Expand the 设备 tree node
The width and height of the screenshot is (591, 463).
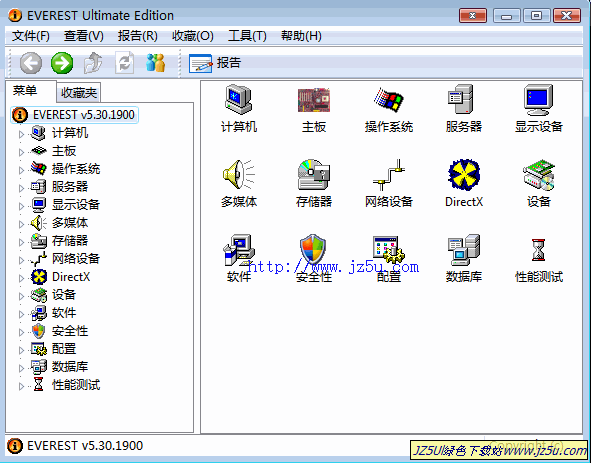tap(21, 296)
